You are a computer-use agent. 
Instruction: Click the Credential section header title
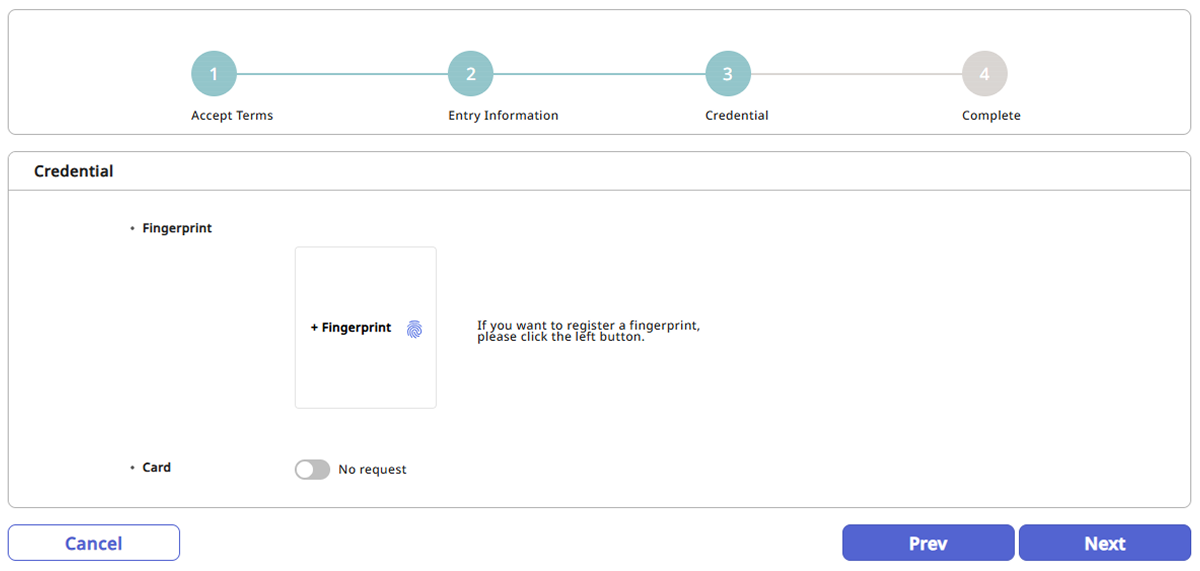(x=74, y=171)
